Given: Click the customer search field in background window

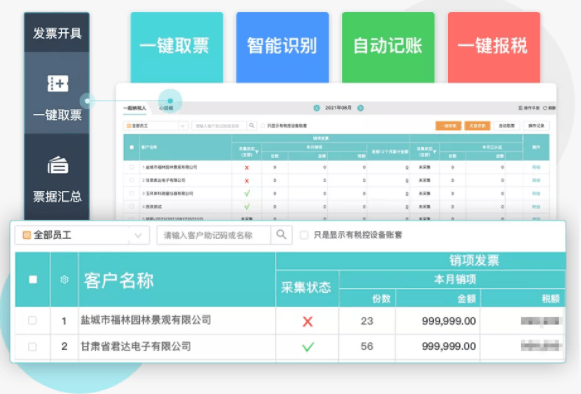Looking at the screenshot, I should 219,126.
